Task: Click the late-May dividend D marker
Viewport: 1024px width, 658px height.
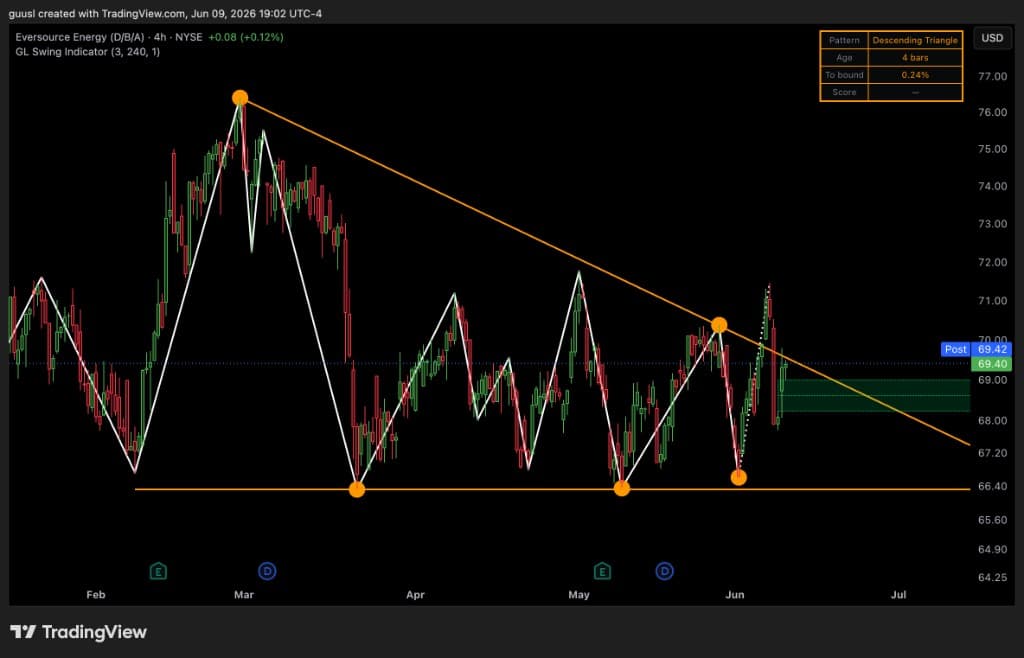Action: point(664,571)
